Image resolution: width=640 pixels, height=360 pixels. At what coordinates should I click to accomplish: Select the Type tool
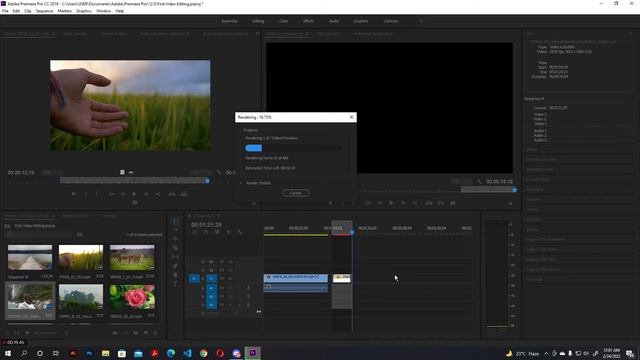click(x=176, y=284)
